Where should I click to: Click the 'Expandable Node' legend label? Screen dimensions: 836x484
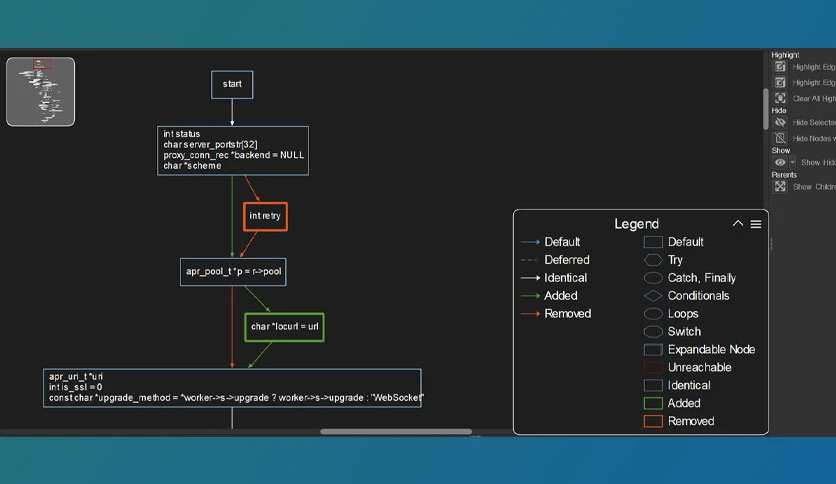711,350
